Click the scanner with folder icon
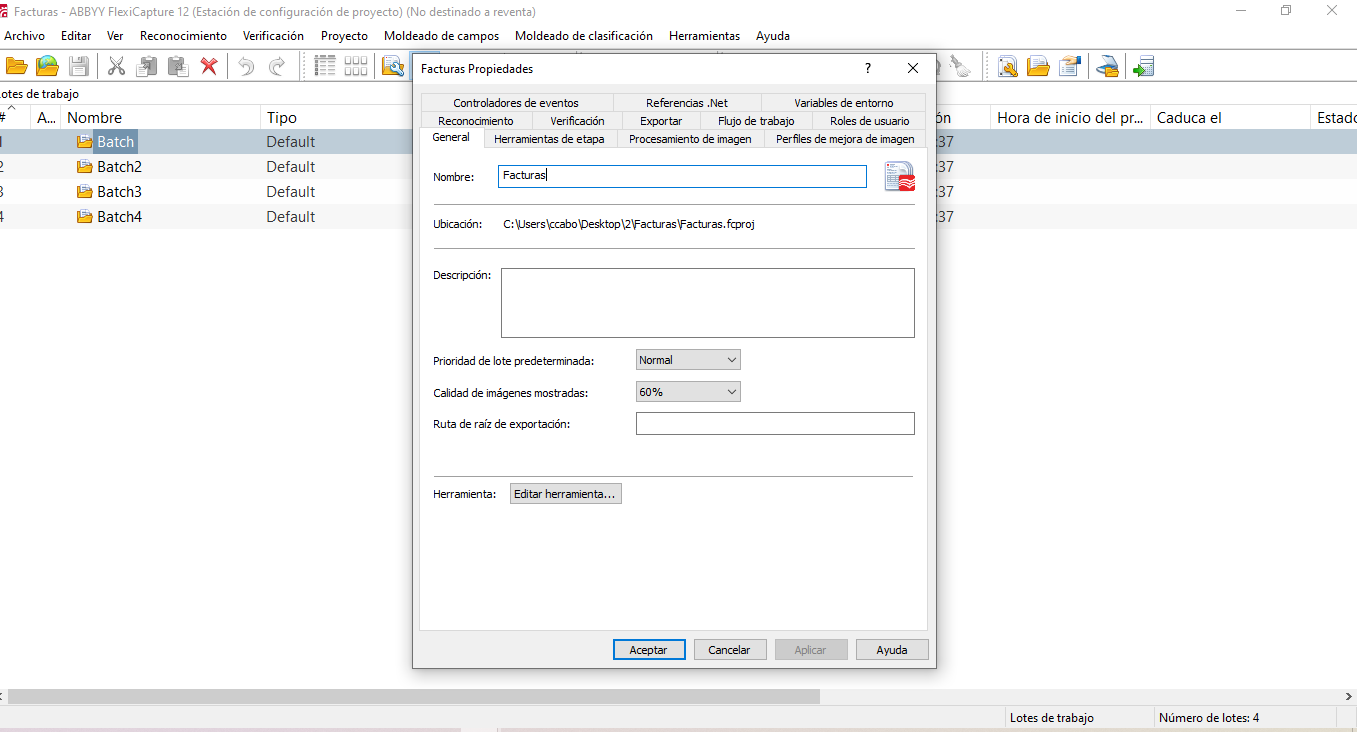 click(1107, 66)
